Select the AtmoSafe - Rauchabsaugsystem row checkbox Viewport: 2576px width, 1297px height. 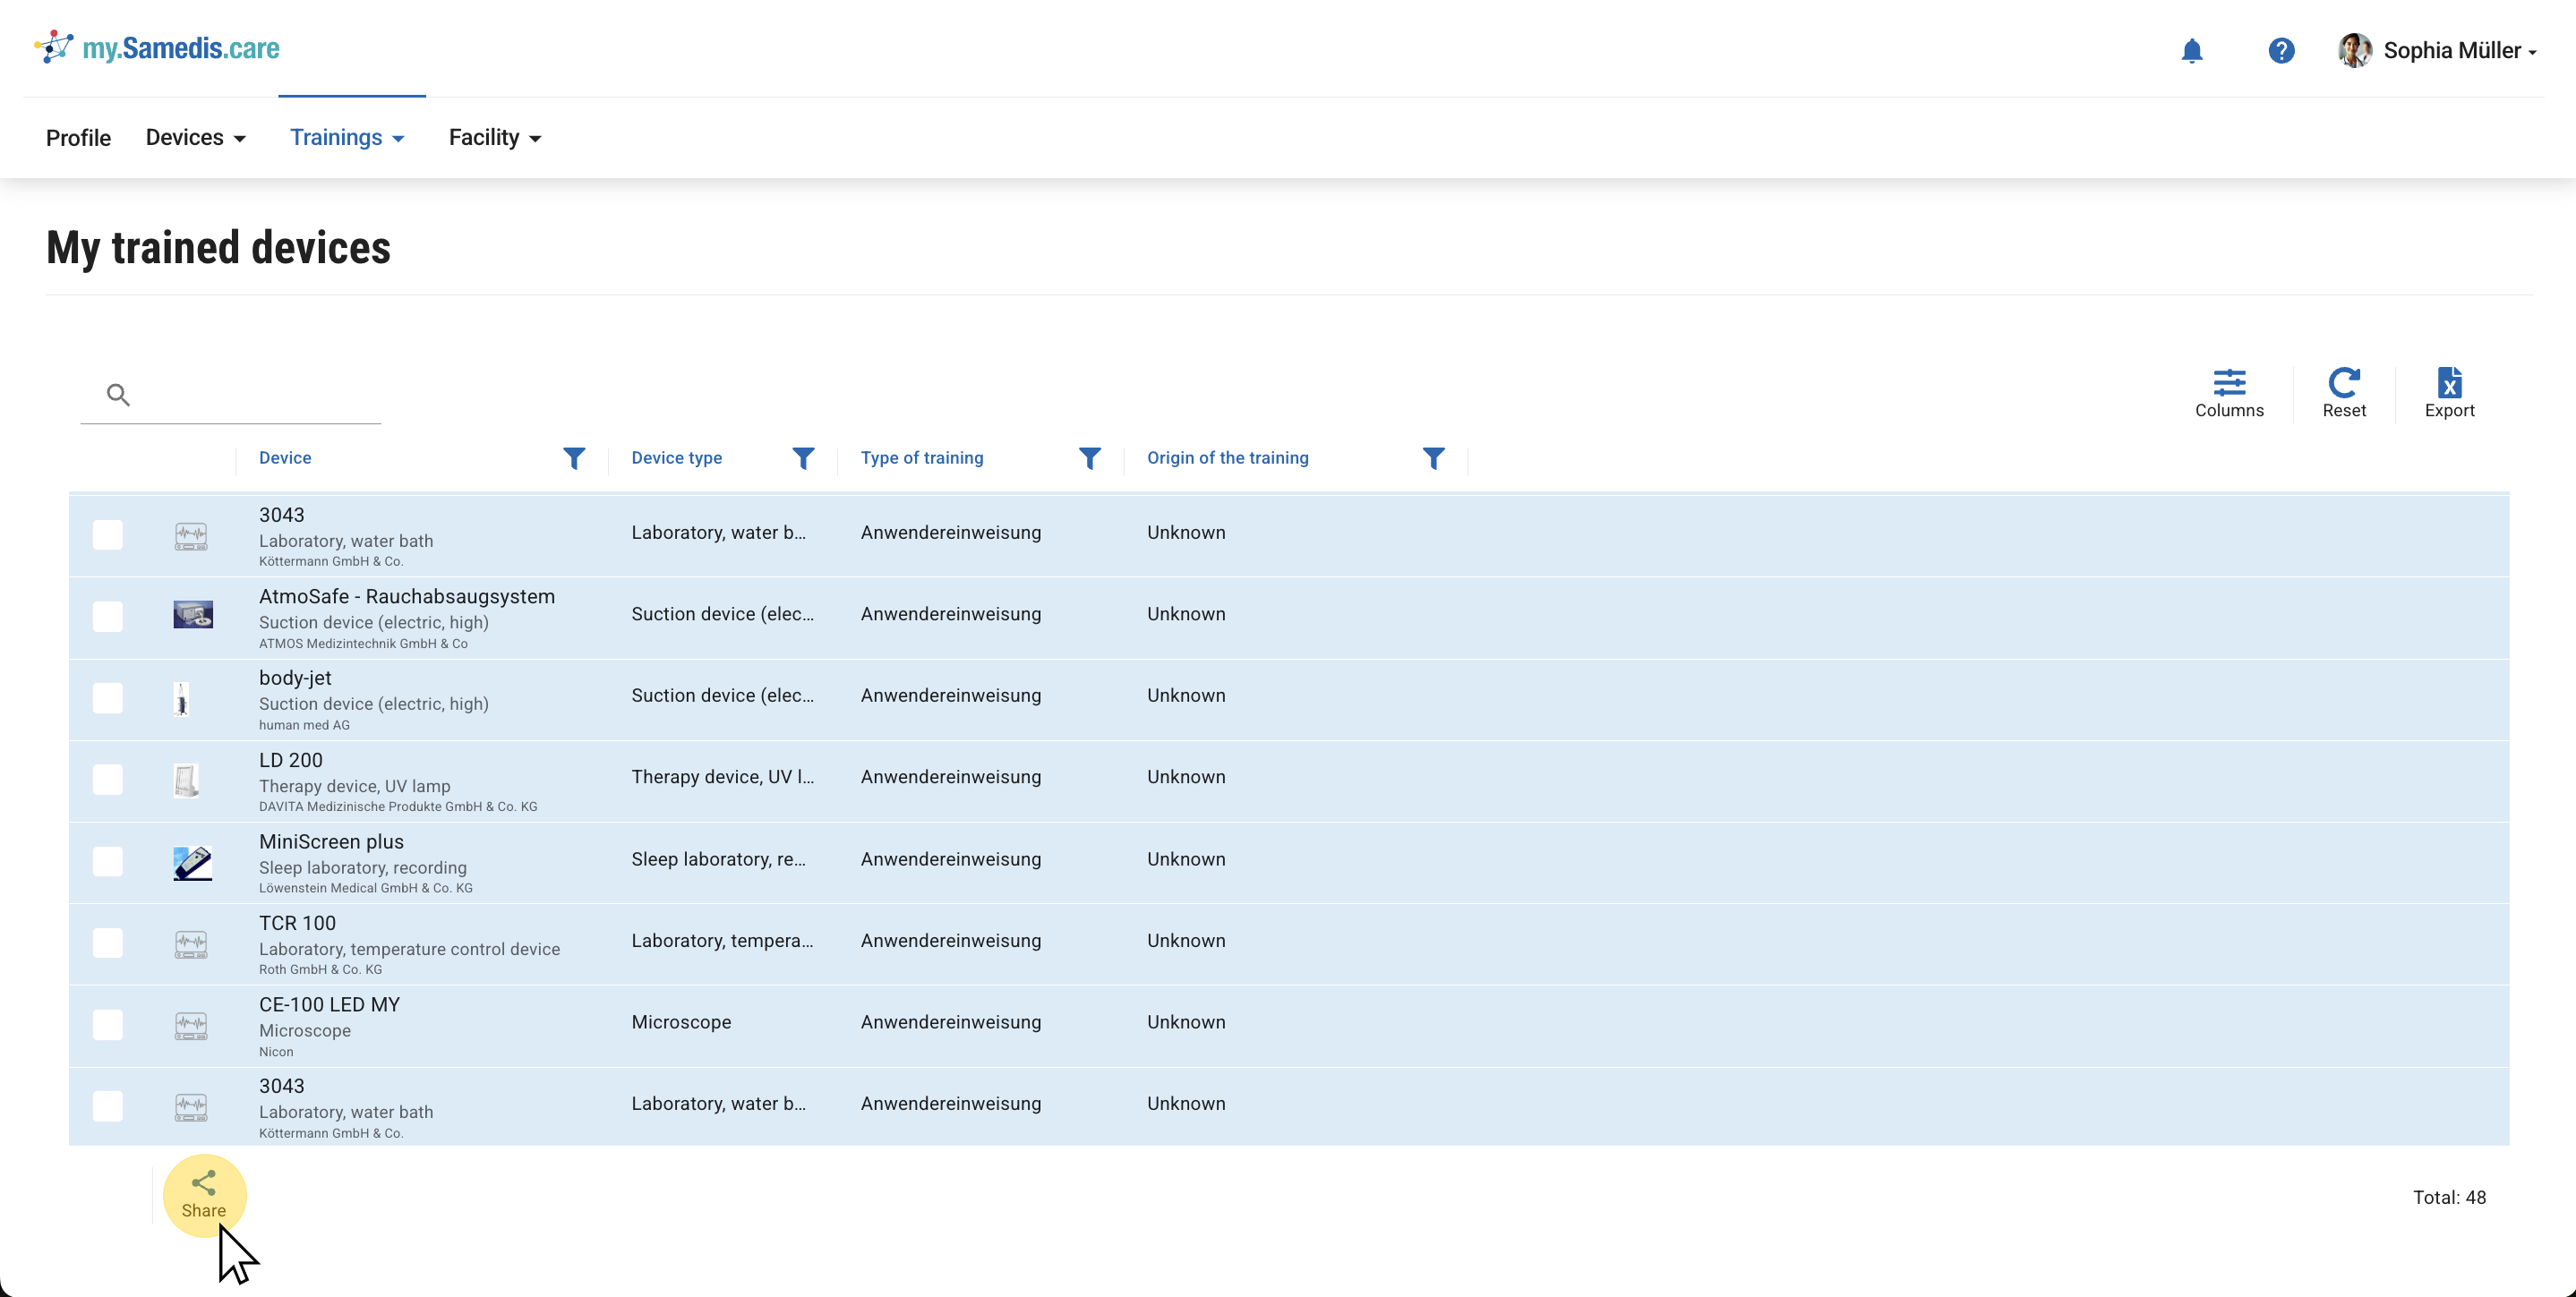pos(108,616)
